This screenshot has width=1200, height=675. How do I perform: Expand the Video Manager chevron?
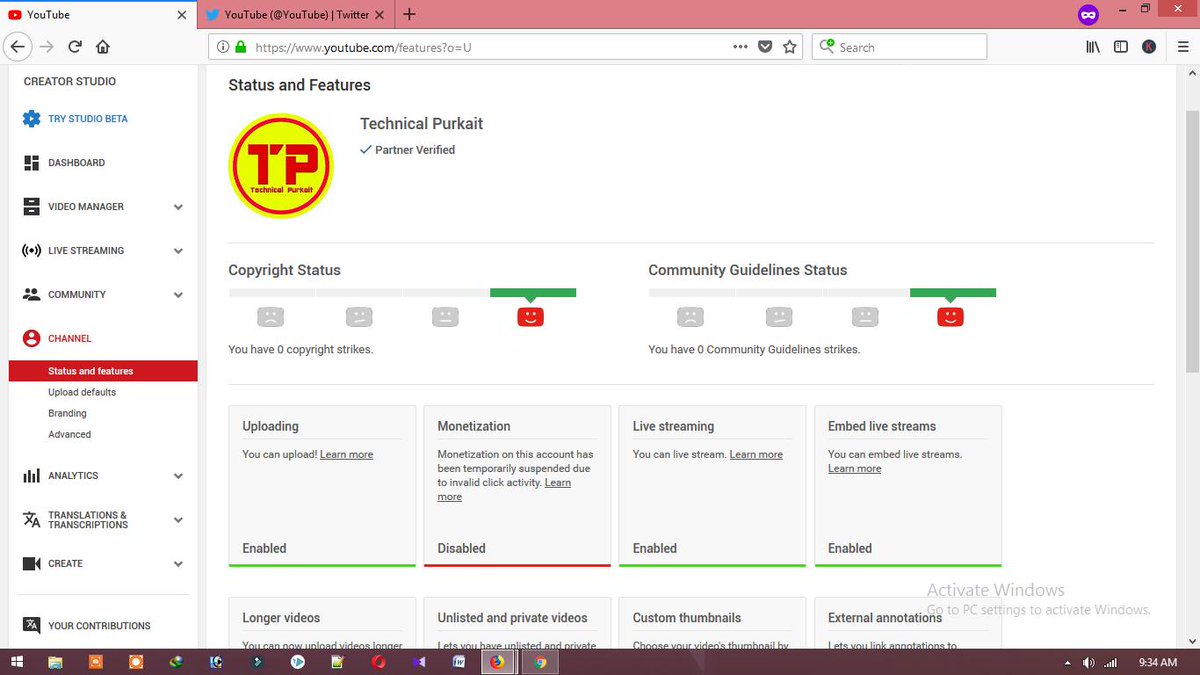(x=178, y=207)
